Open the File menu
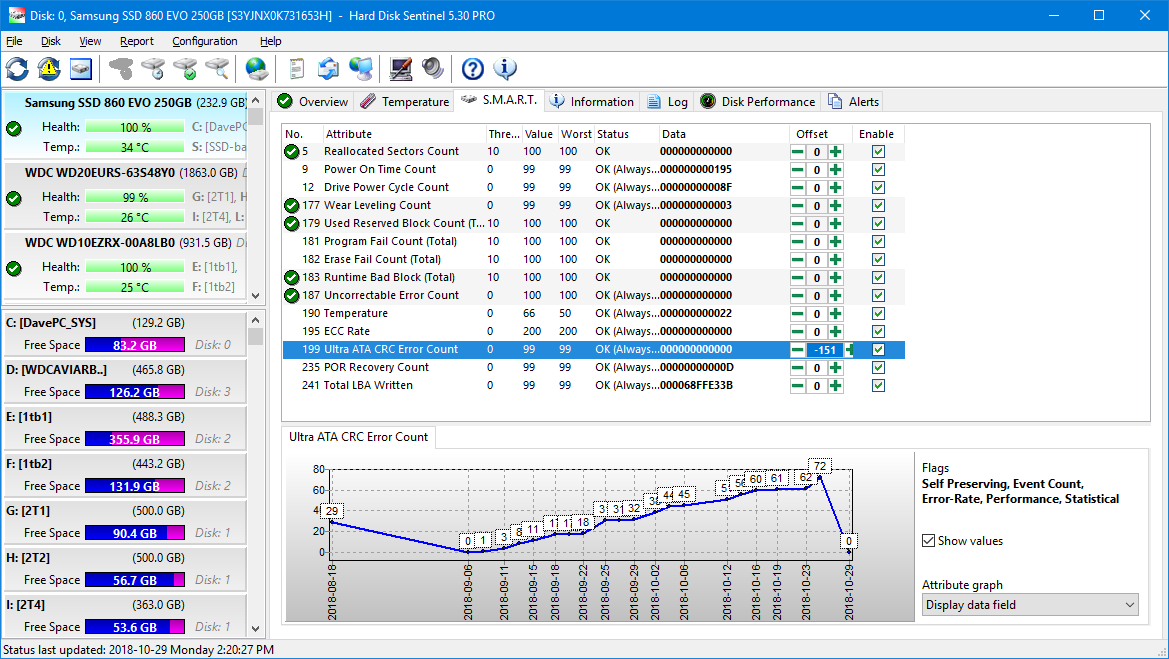1169x659 pixels. 14,41
